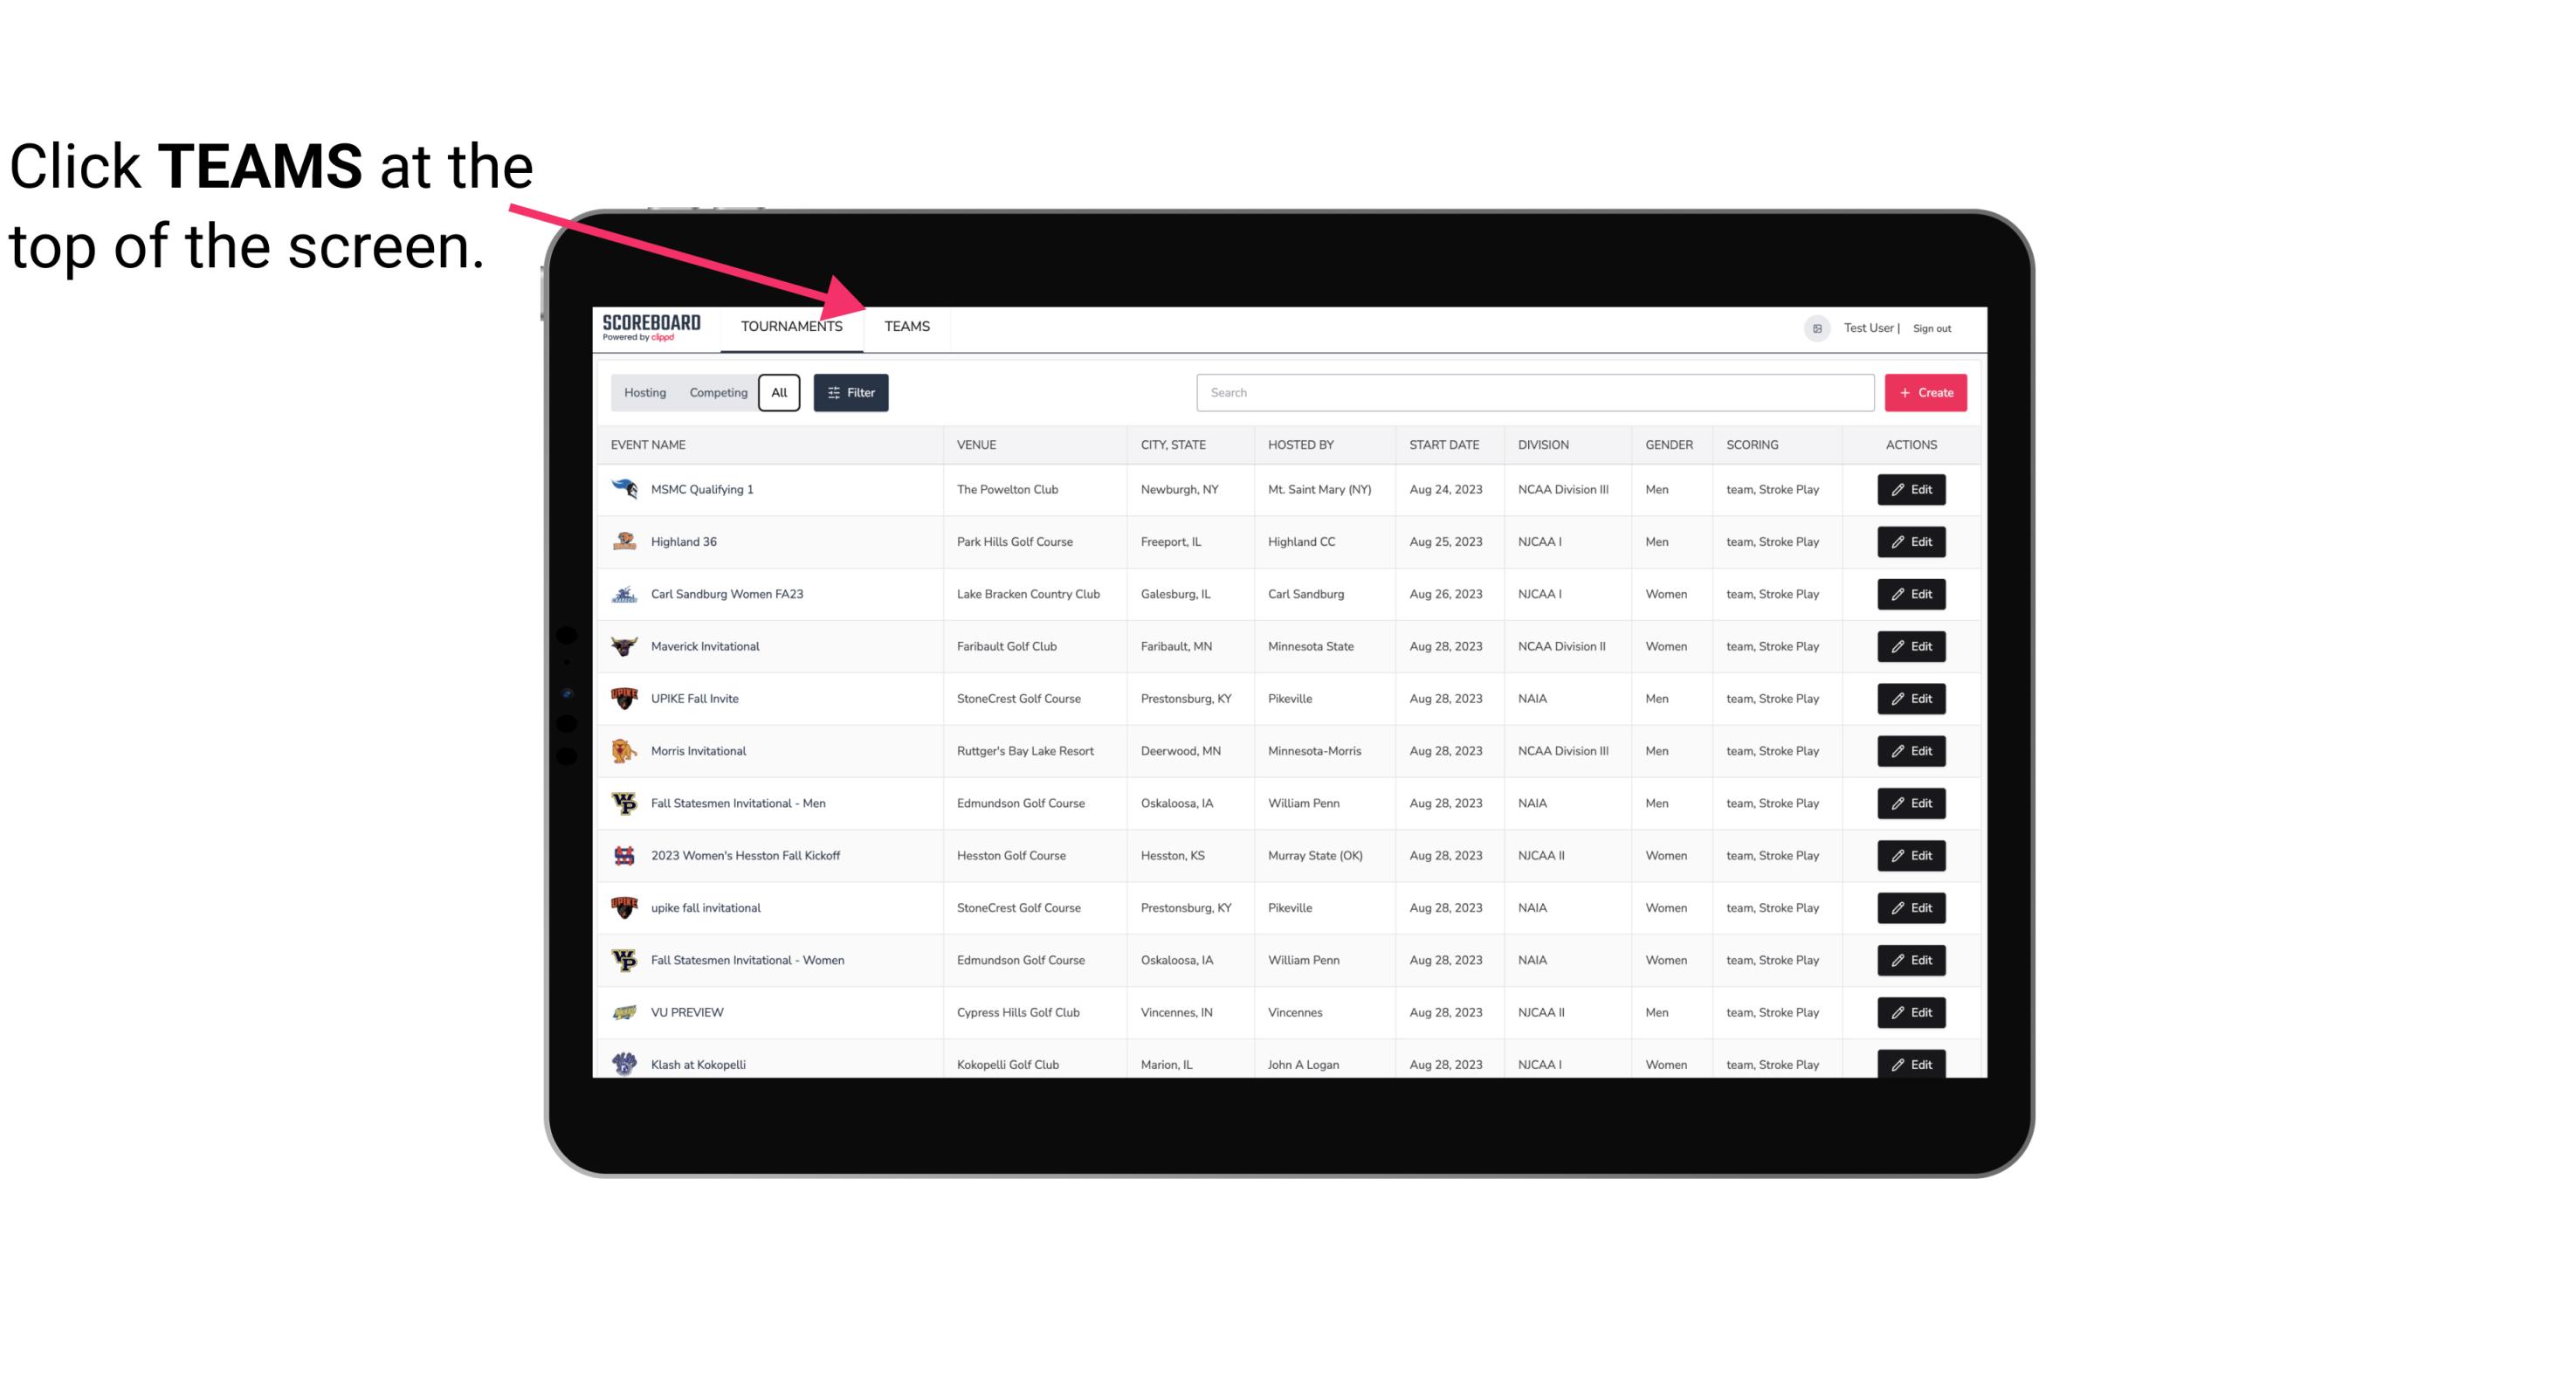The width and height of the screenshot is (2576, 1386).
Task: Select the All filter toggle
Action: [x=778, y=393]
